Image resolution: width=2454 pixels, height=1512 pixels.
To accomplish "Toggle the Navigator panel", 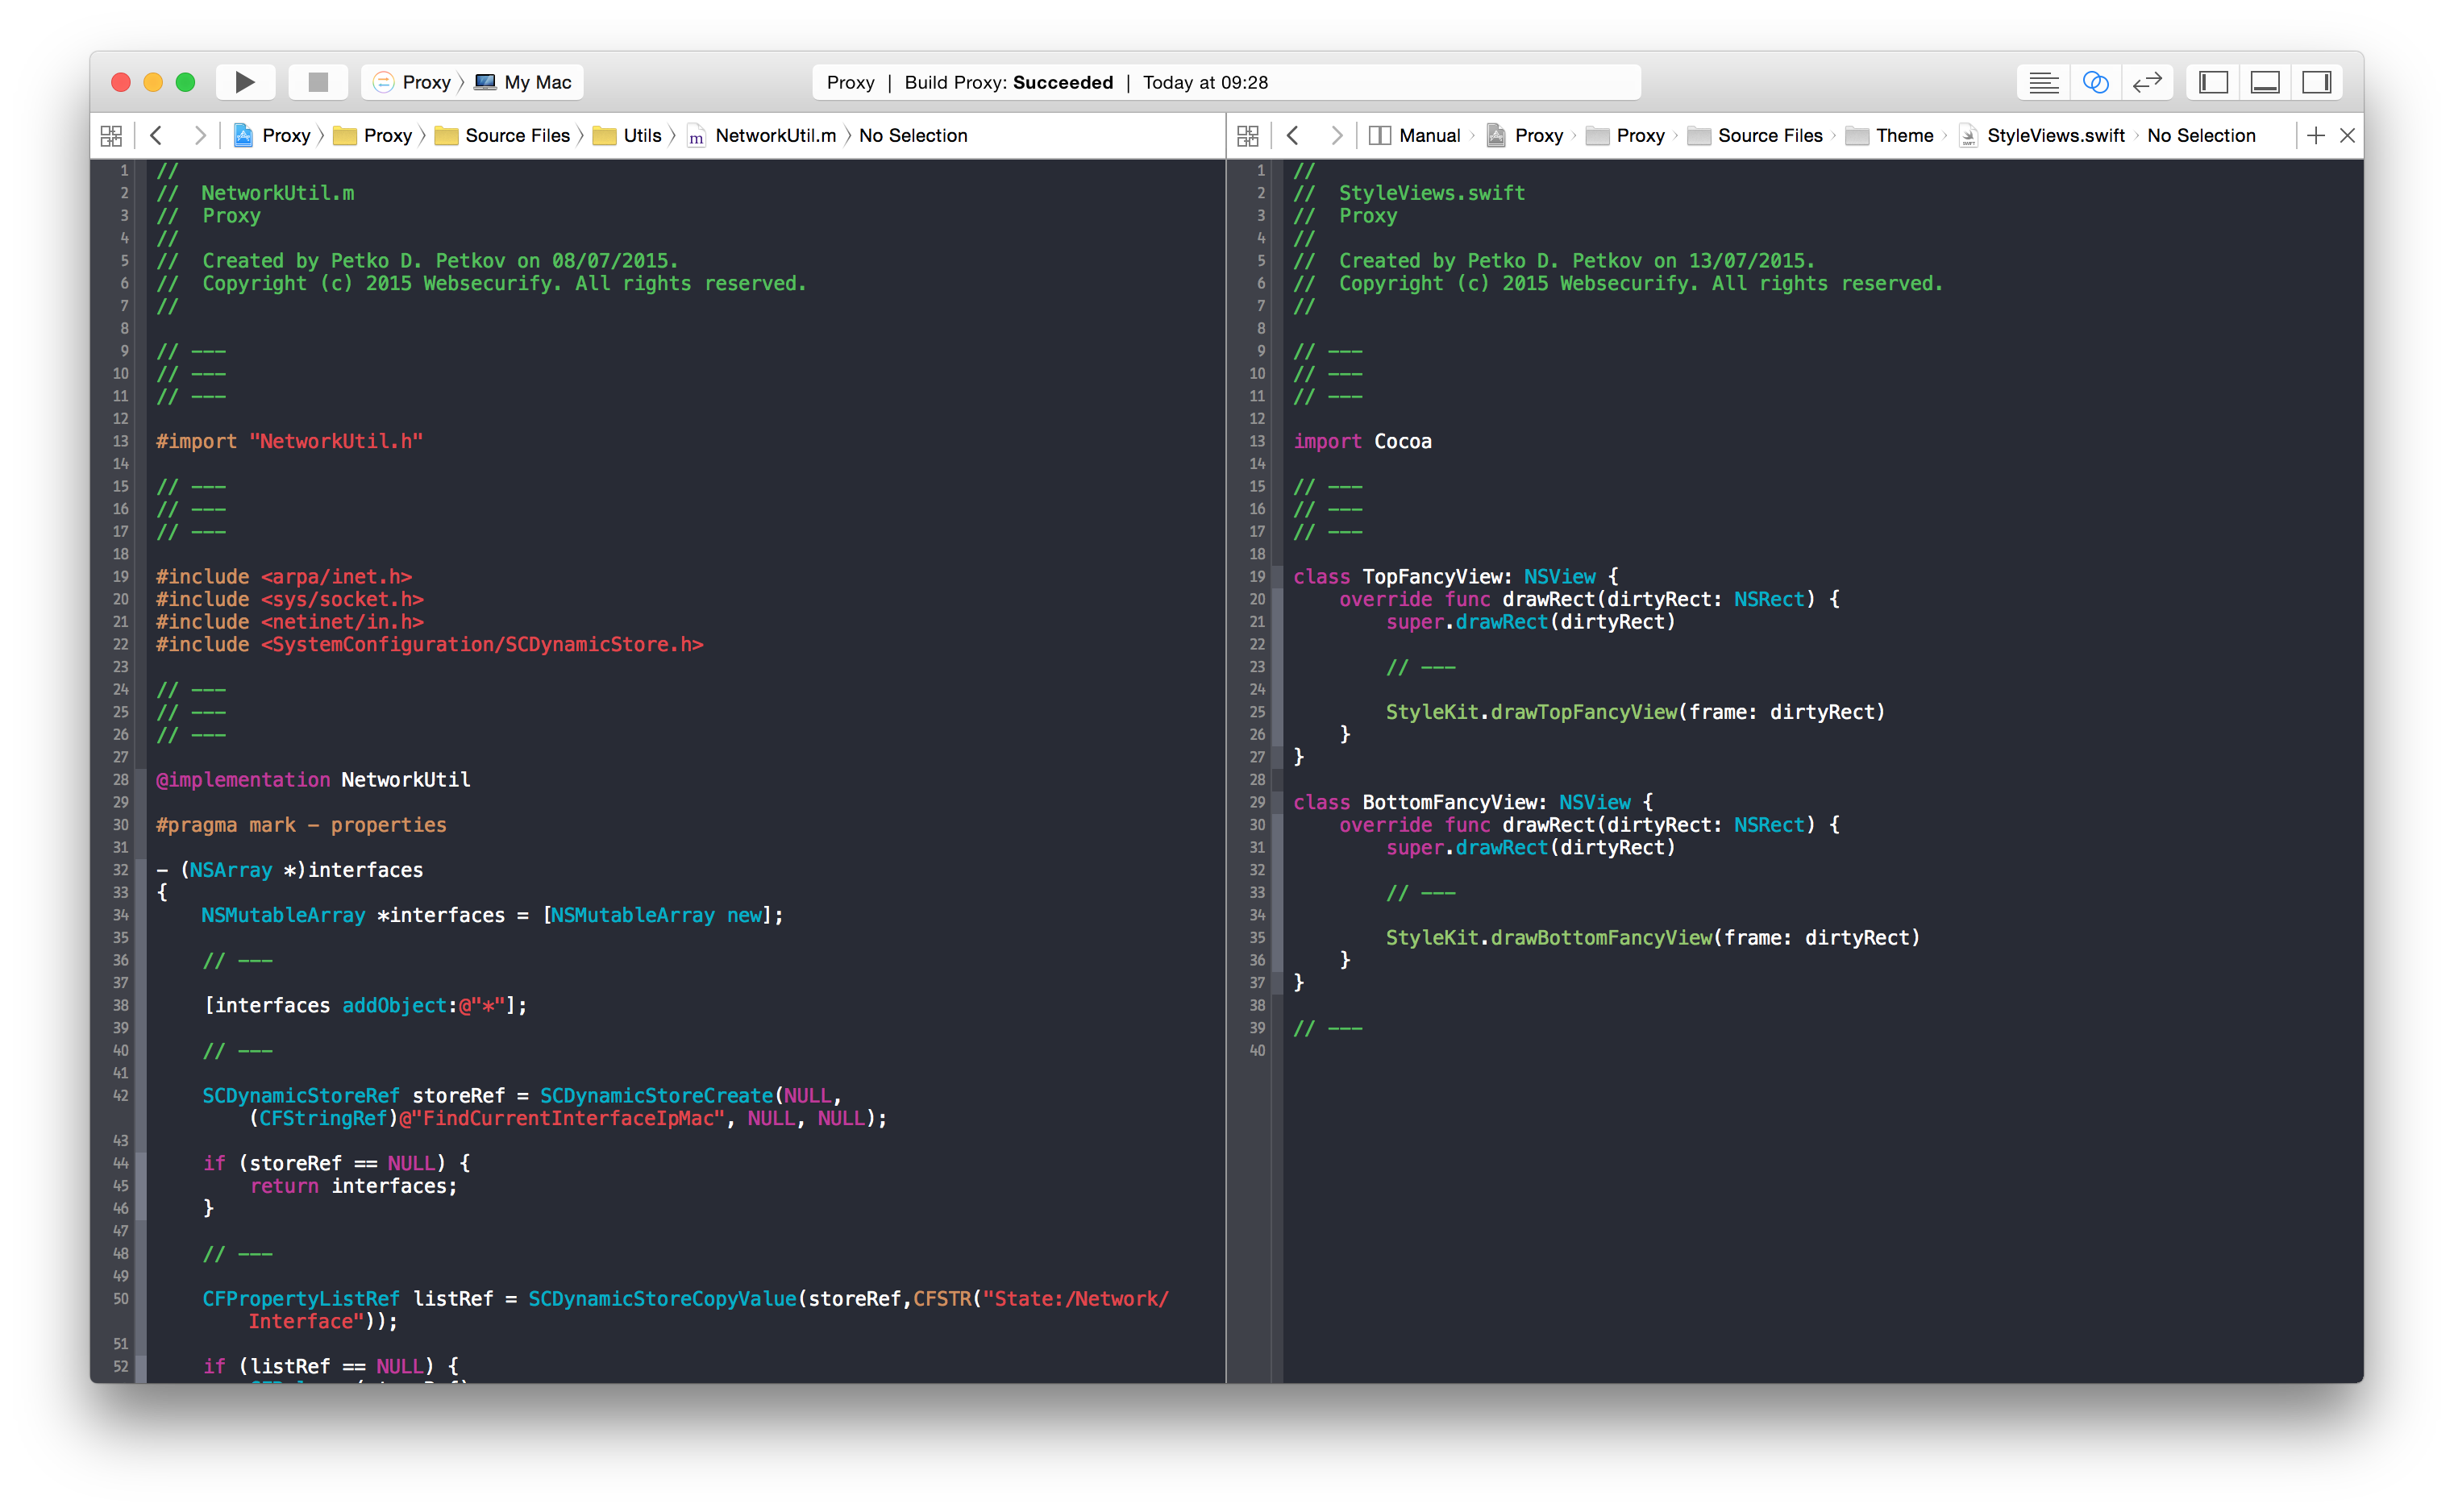I will [x=2213, y=82].
